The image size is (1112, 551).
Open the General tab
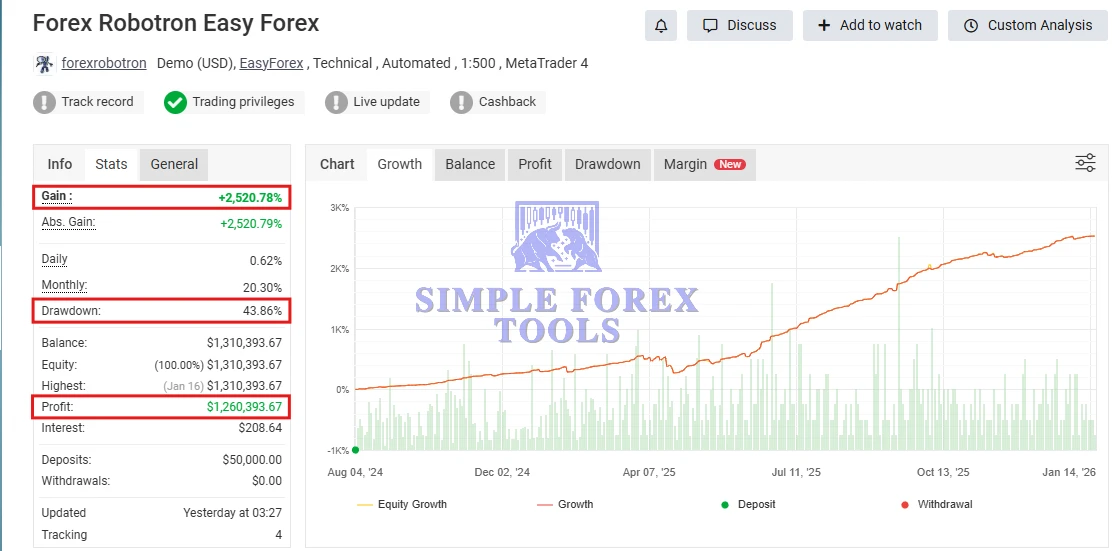(x=174, y=164)
